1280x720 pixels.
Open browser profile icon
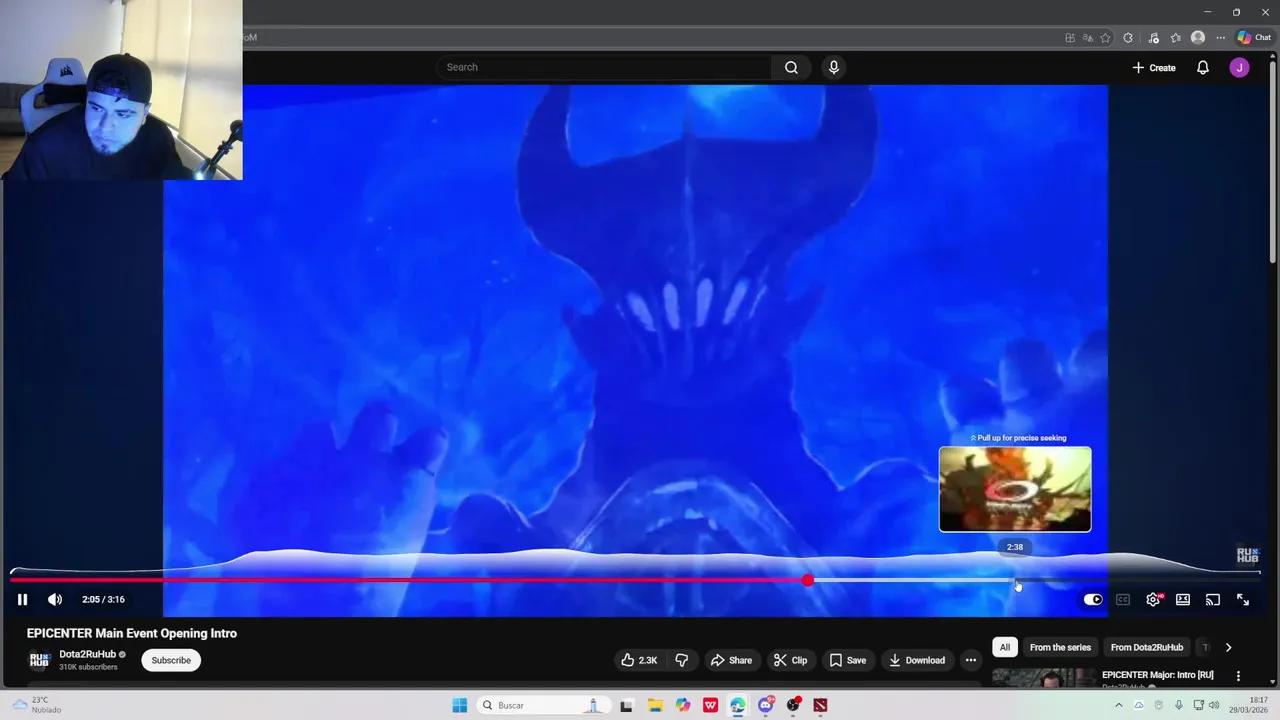(1198, 38)
